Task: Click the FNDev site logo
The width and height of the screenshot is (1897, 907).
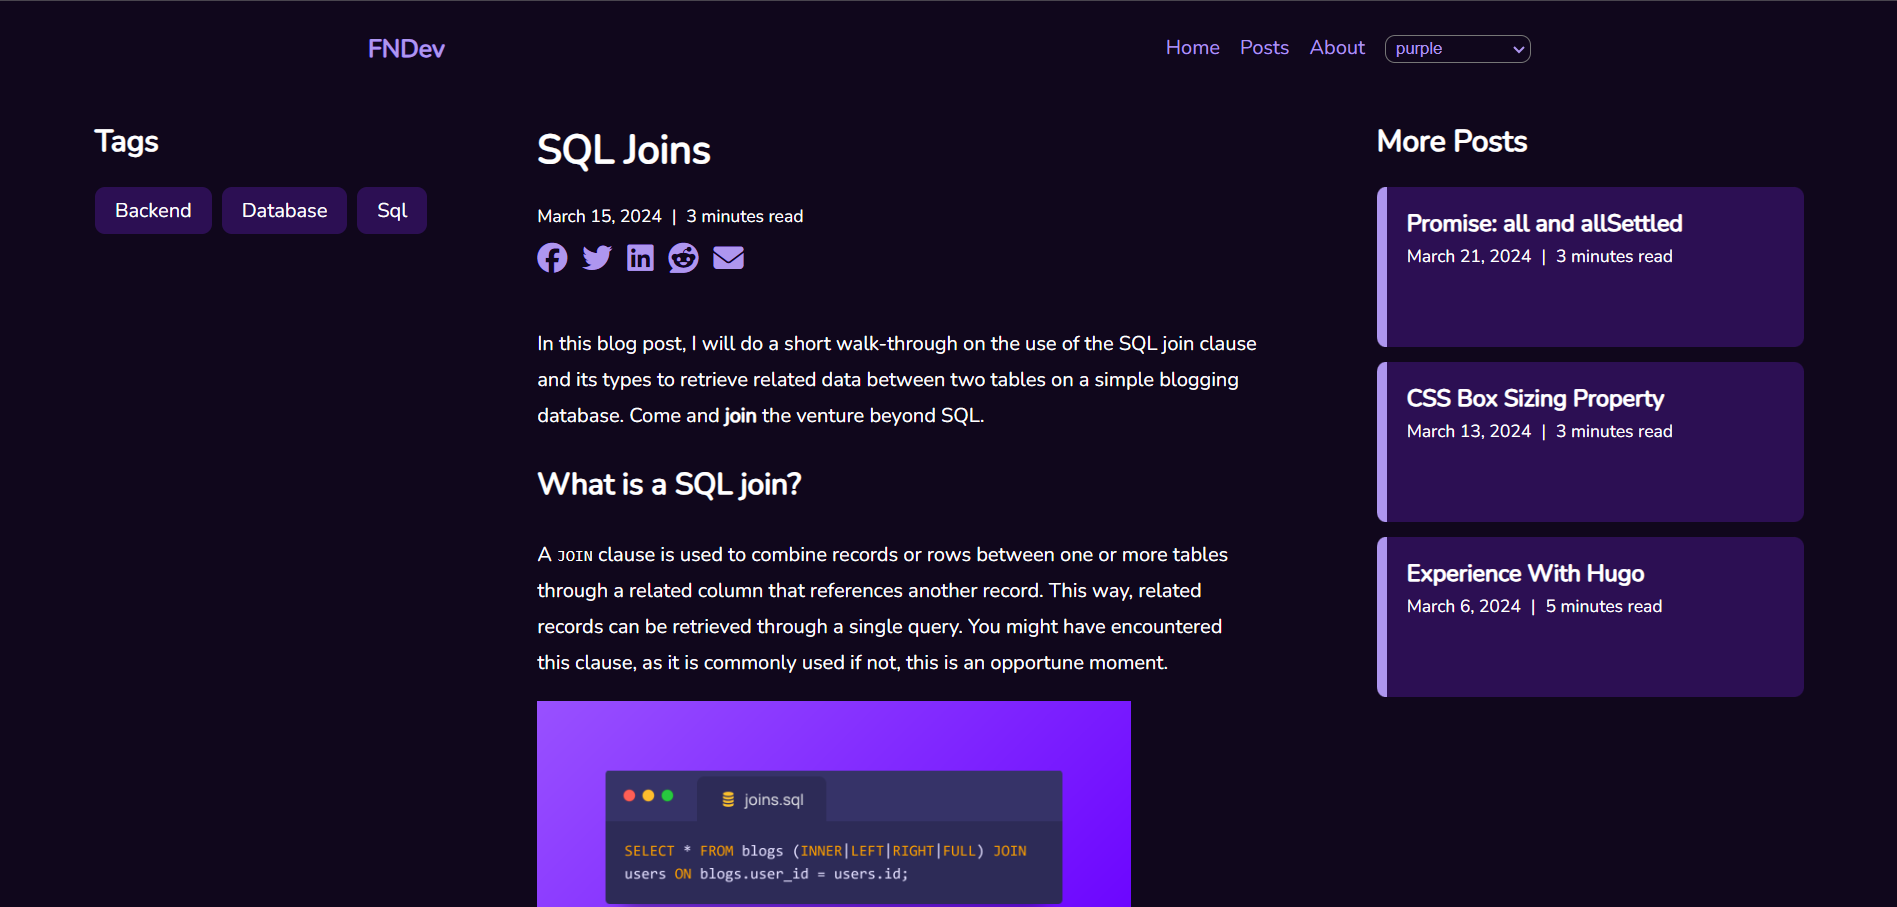Action: coord(405,48)
